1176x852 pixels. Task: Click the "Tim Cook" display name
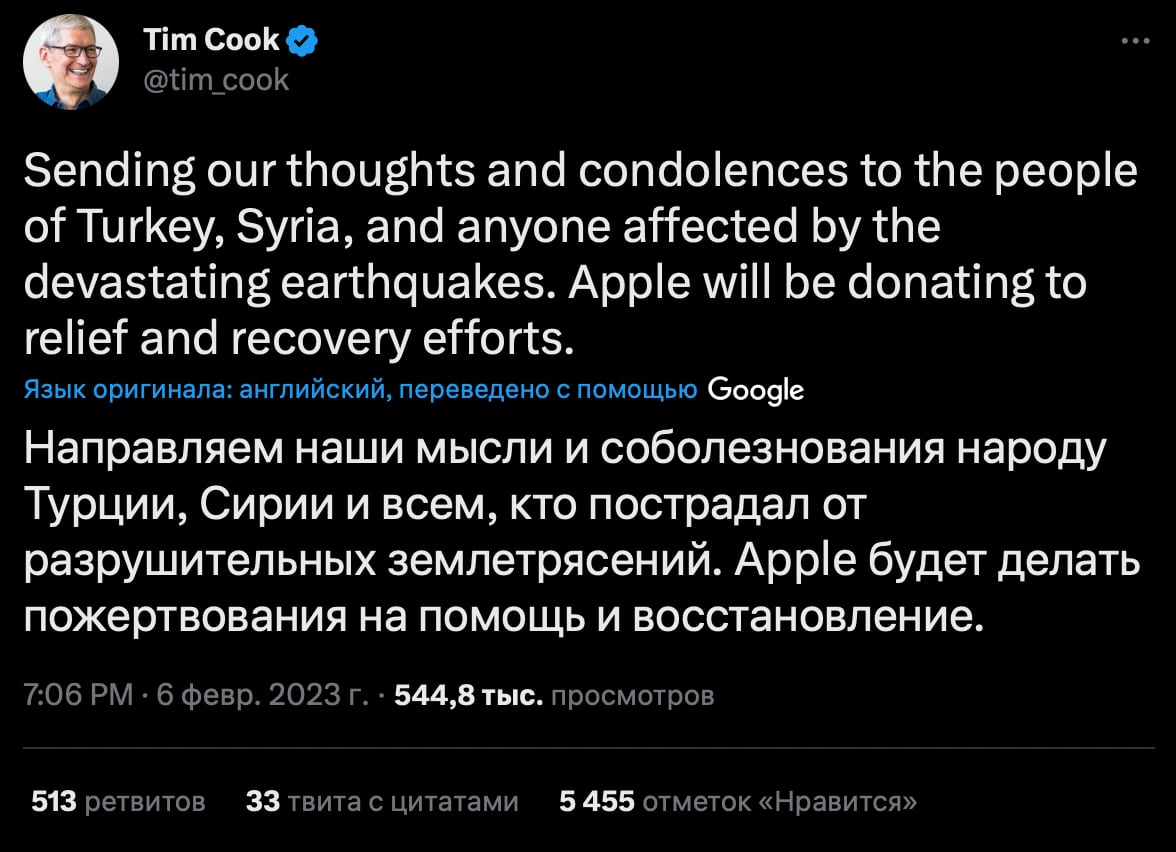(212, 40)
